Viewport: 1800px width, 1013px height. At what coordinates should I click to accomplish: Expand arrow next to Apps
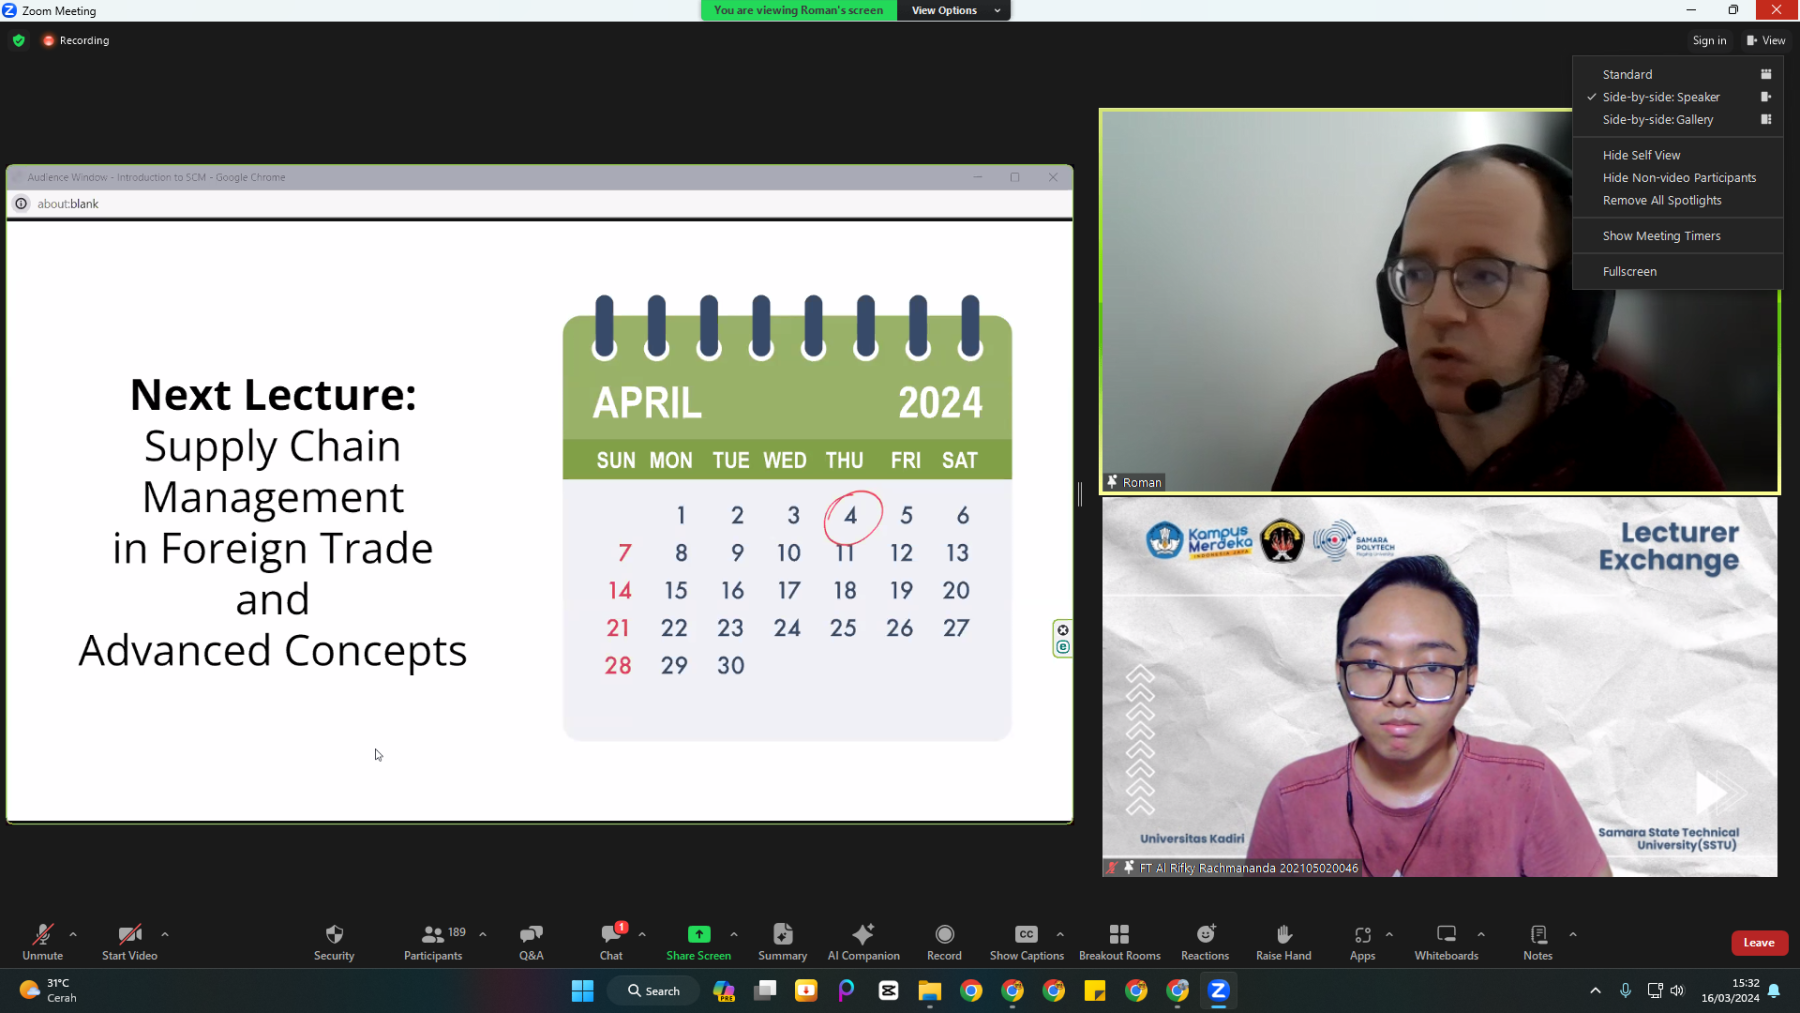[1389, 934]
